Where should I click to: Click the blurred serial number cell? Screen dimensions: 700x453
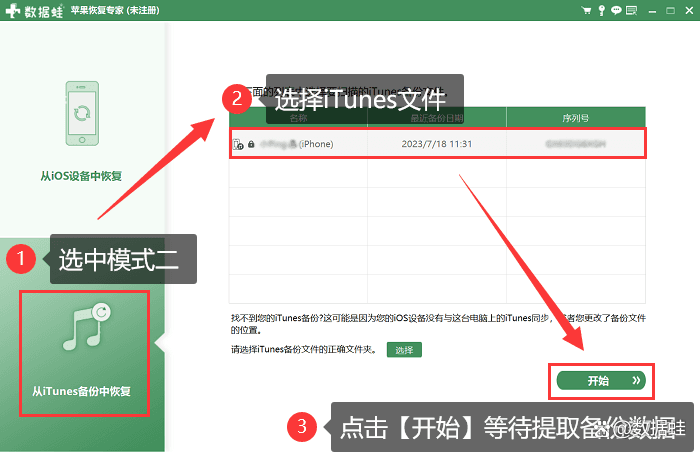(576, 144)
